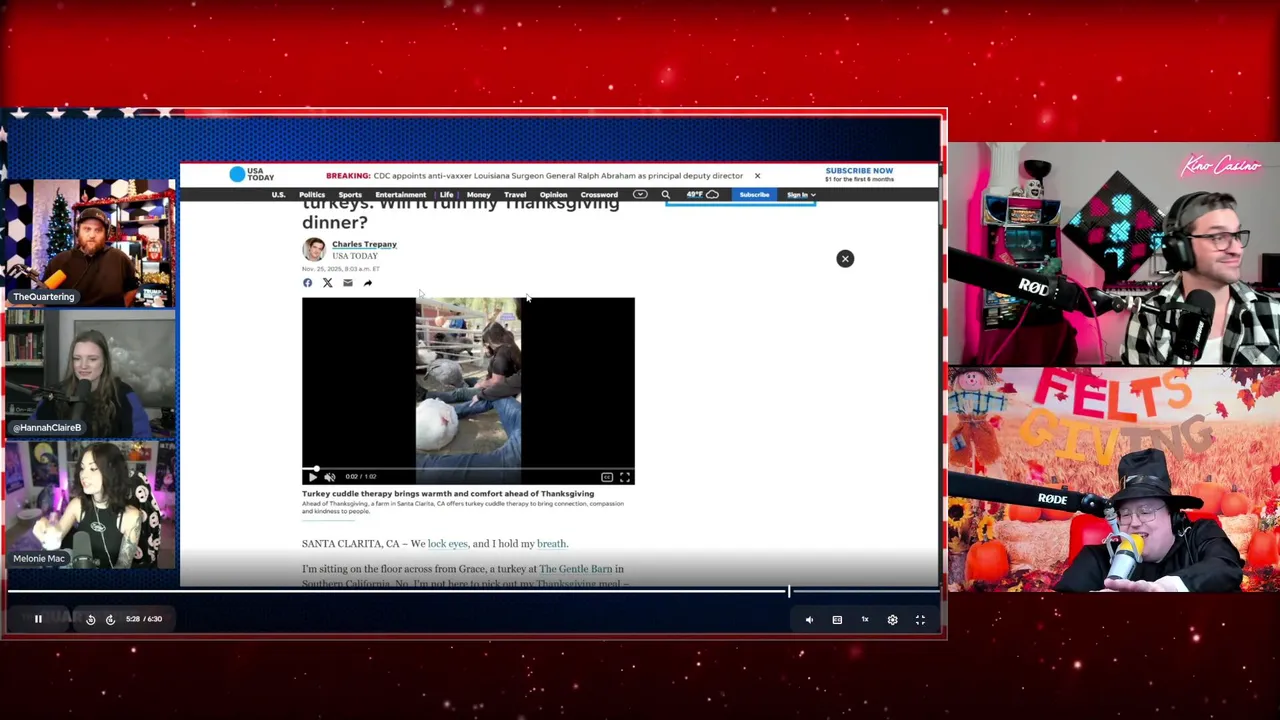
Task: Open the Entertainment section
Action: [400, 195]
